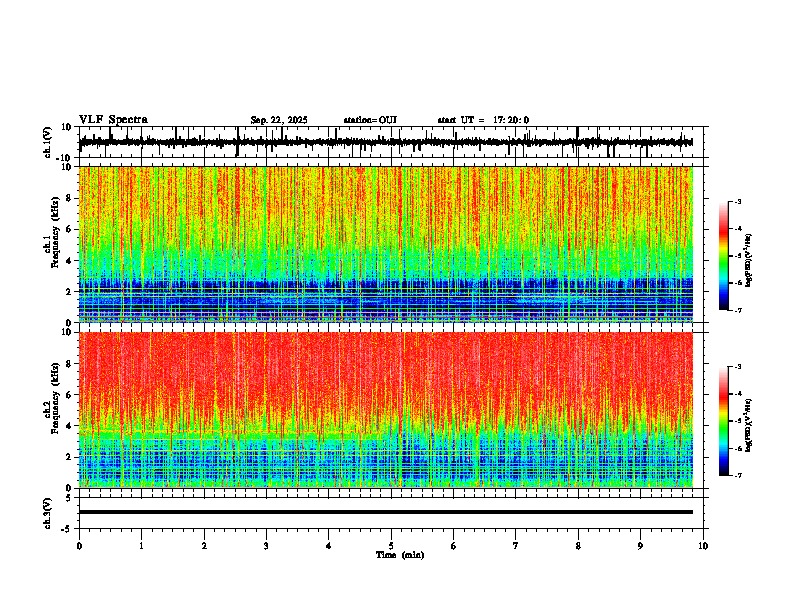Select the "start UT = 17:20:0" text

(483, 120)
